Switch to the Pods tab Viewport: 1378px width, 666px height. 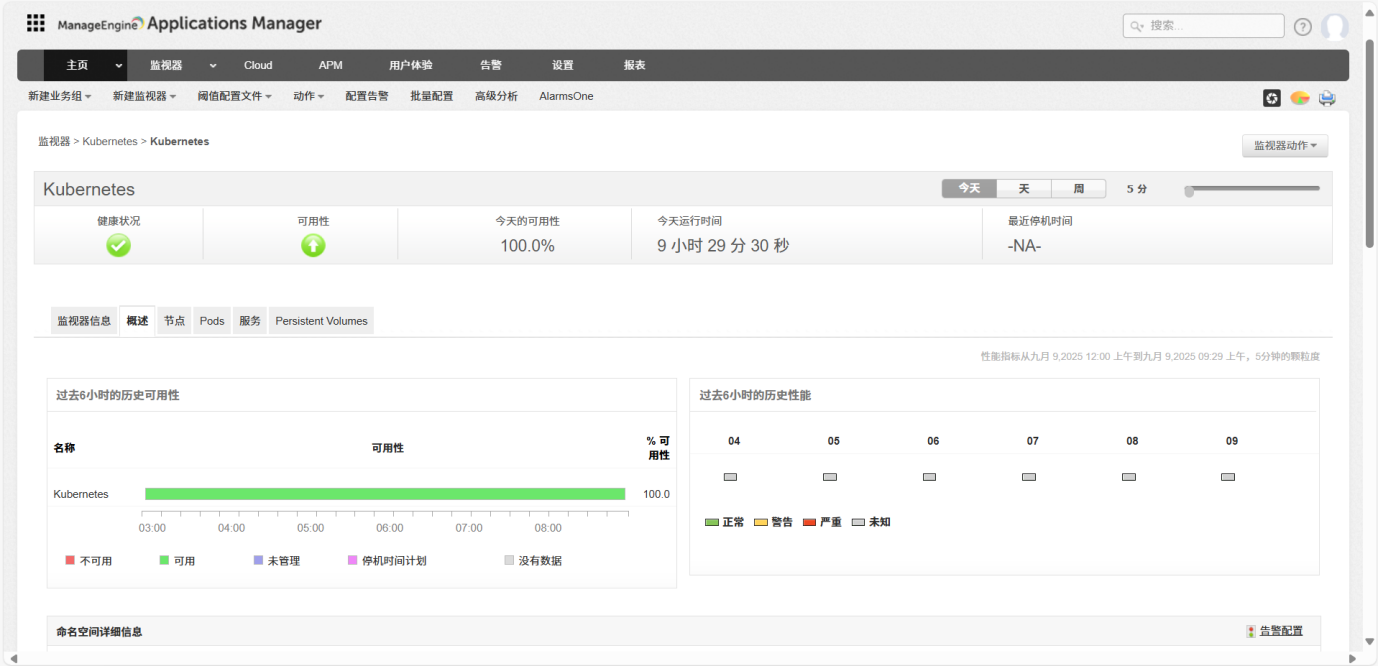[x=211, y=320]
